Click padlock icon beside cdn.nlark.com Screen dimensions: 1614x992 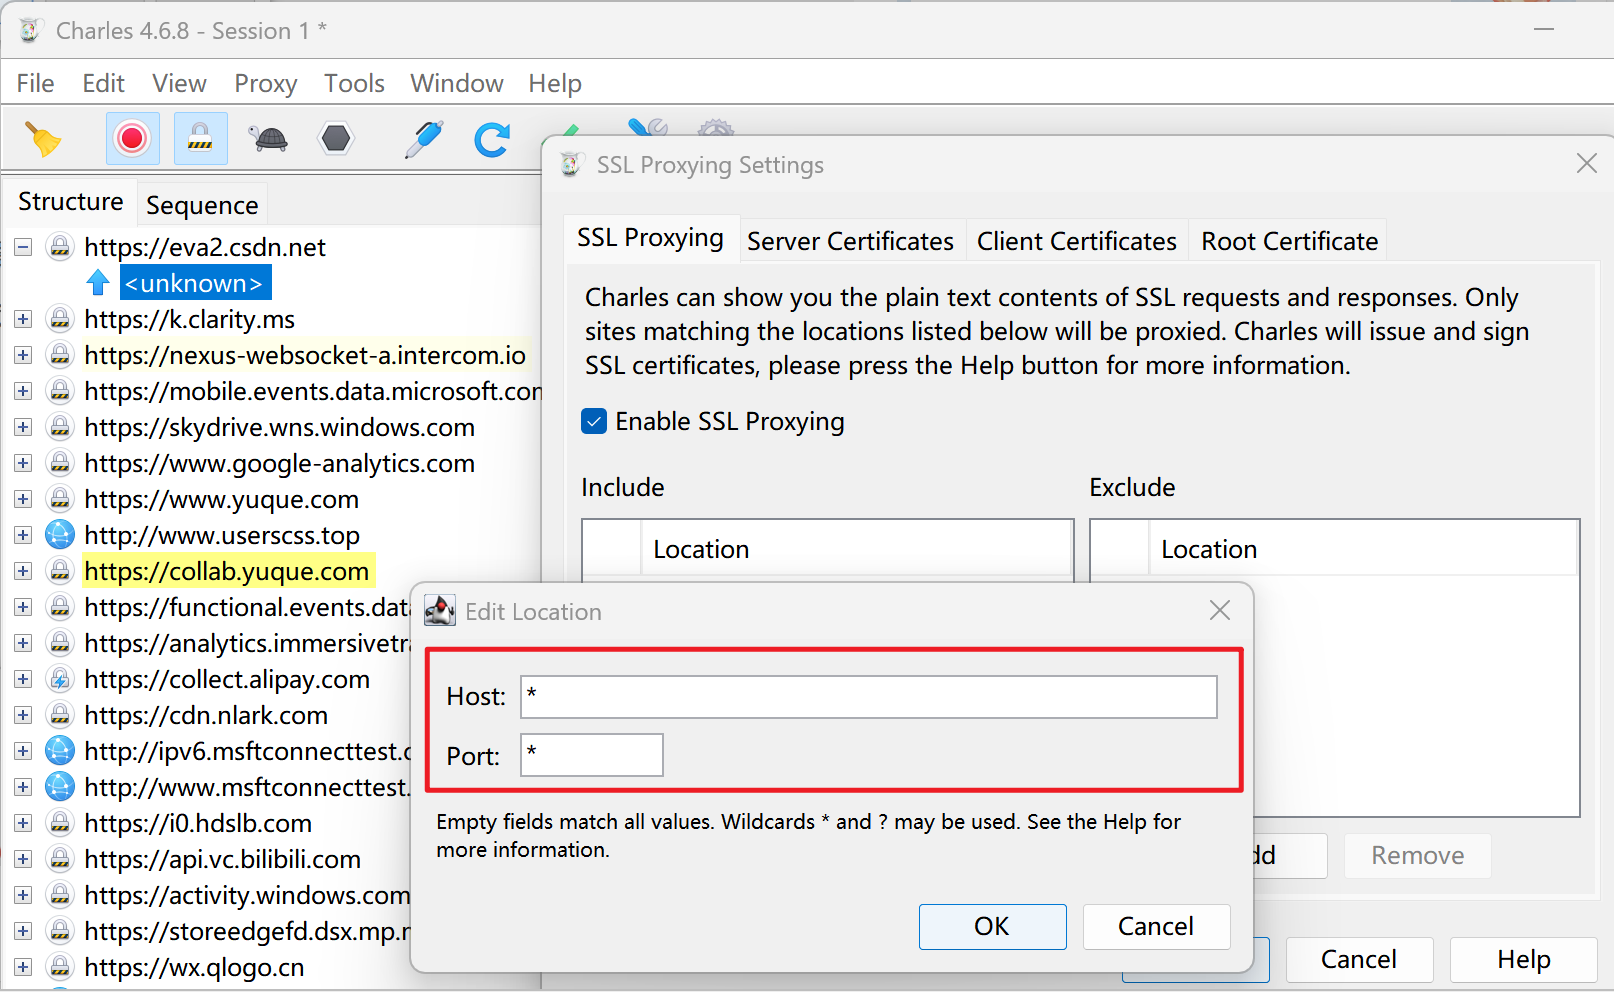(x=60, y=715)
